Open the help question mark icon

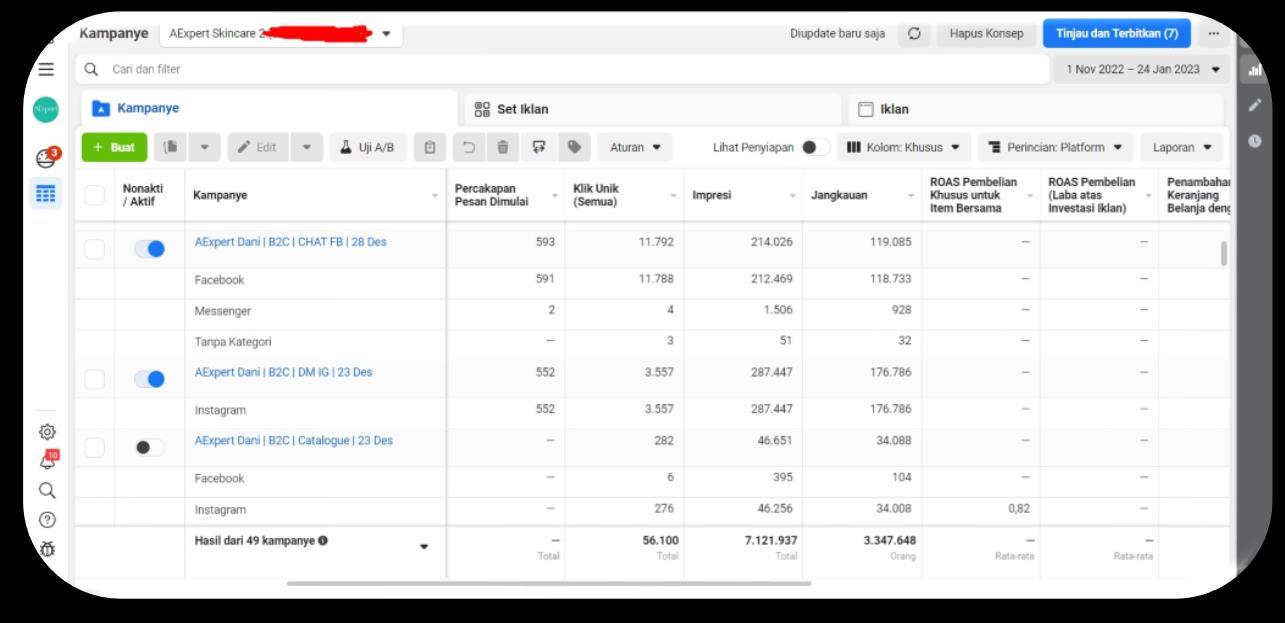tap(48, 520)
